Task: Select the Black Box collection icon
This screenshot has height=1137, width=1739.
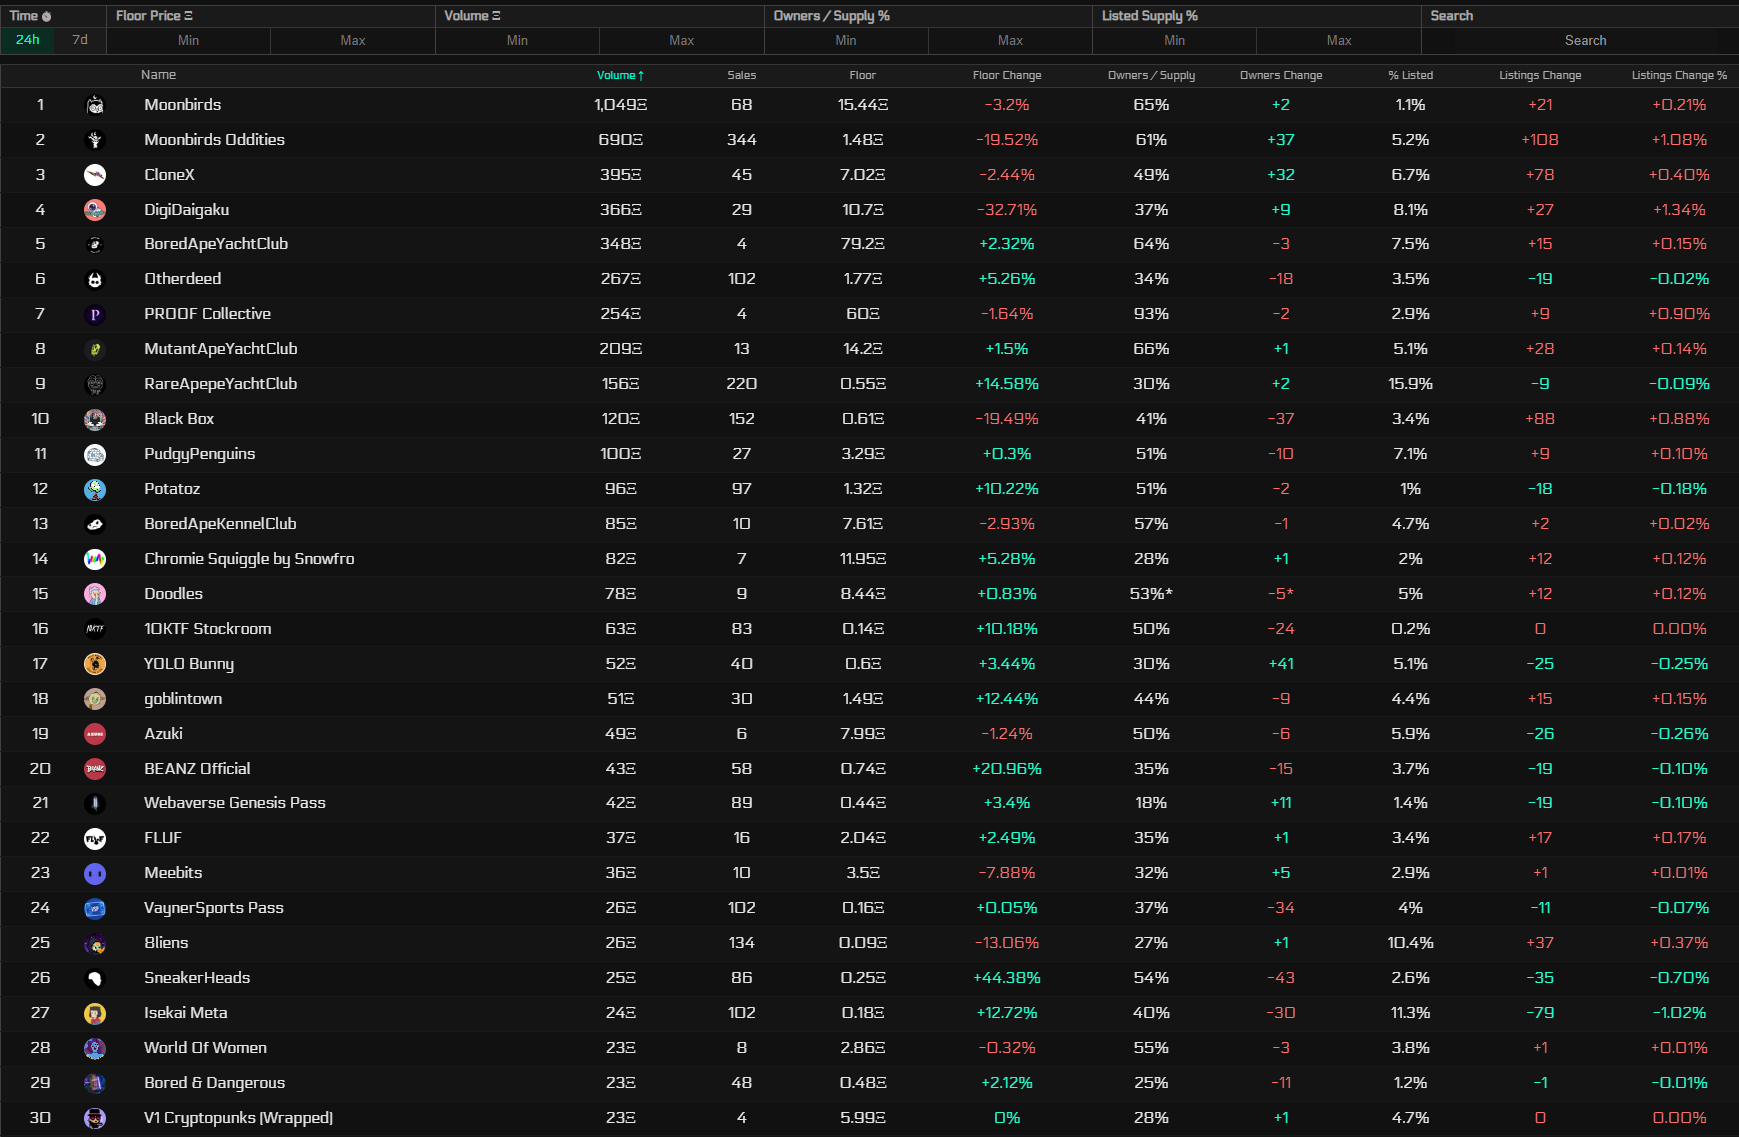Action: 95,419
